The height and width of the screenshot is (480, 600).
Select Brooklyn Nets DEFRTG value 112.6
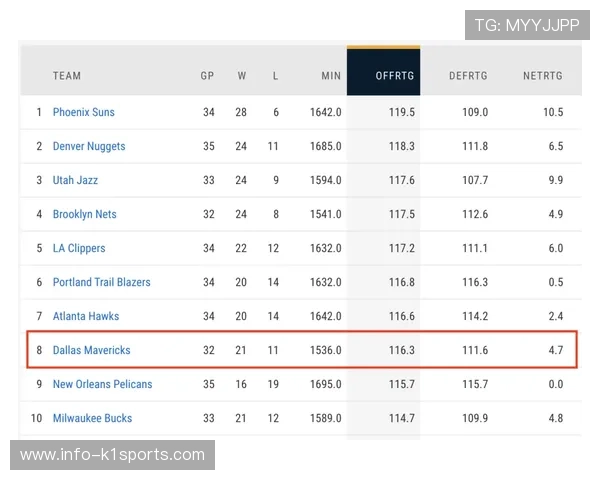coord(475,214)
